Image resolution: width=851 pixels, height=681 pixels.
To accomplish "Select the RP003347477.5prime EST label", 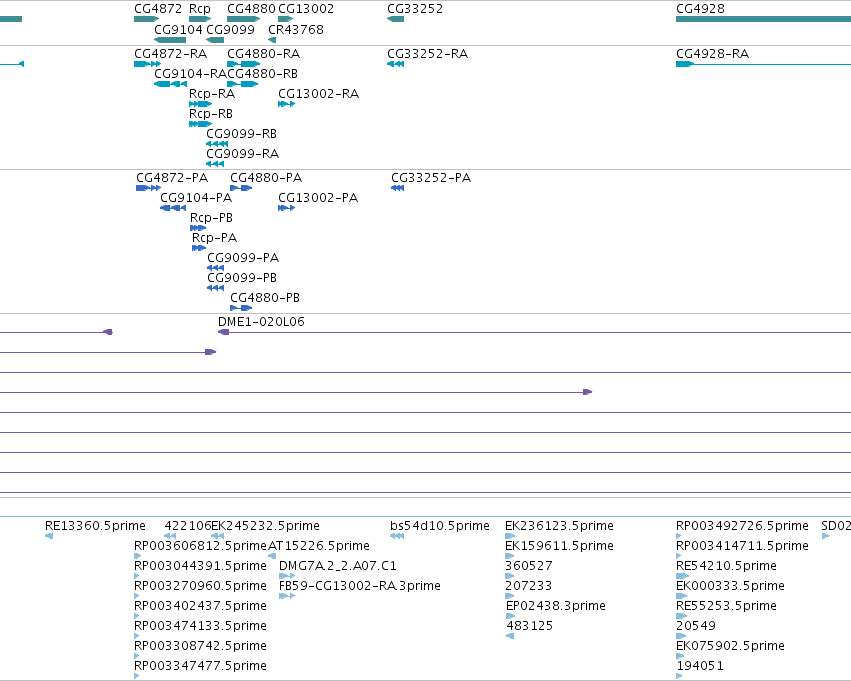I will (x=200, y=666).
